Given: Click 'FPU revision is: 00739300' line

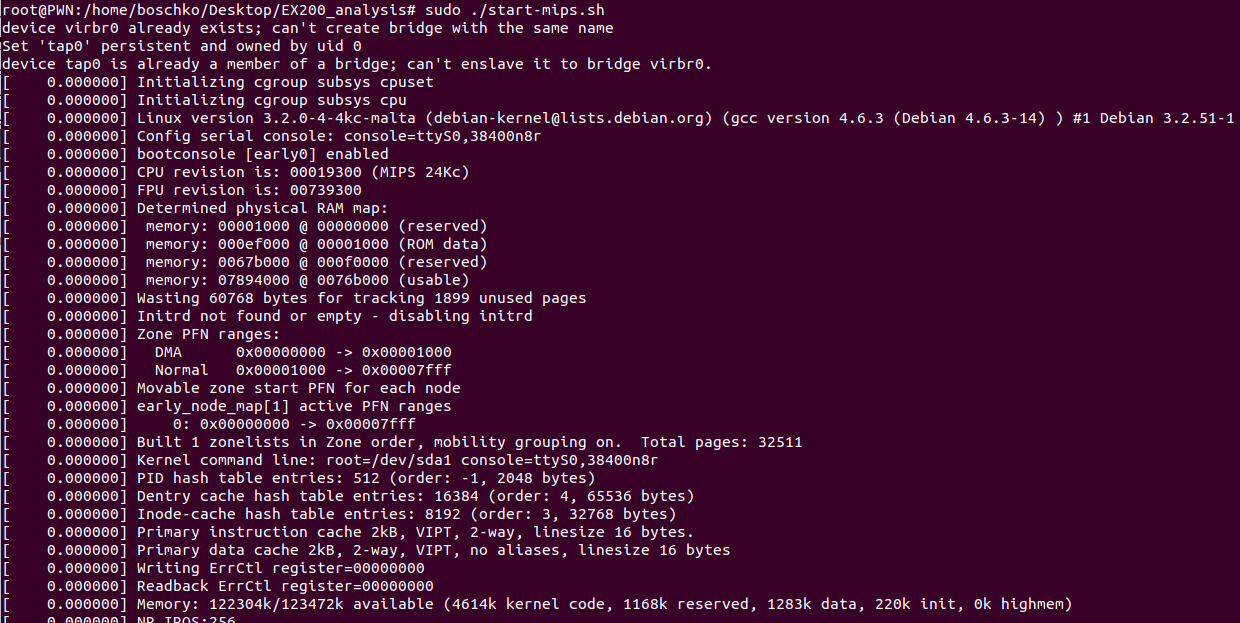Looking at the screenshot, I should pyautogui.click(x=249, y=190).
